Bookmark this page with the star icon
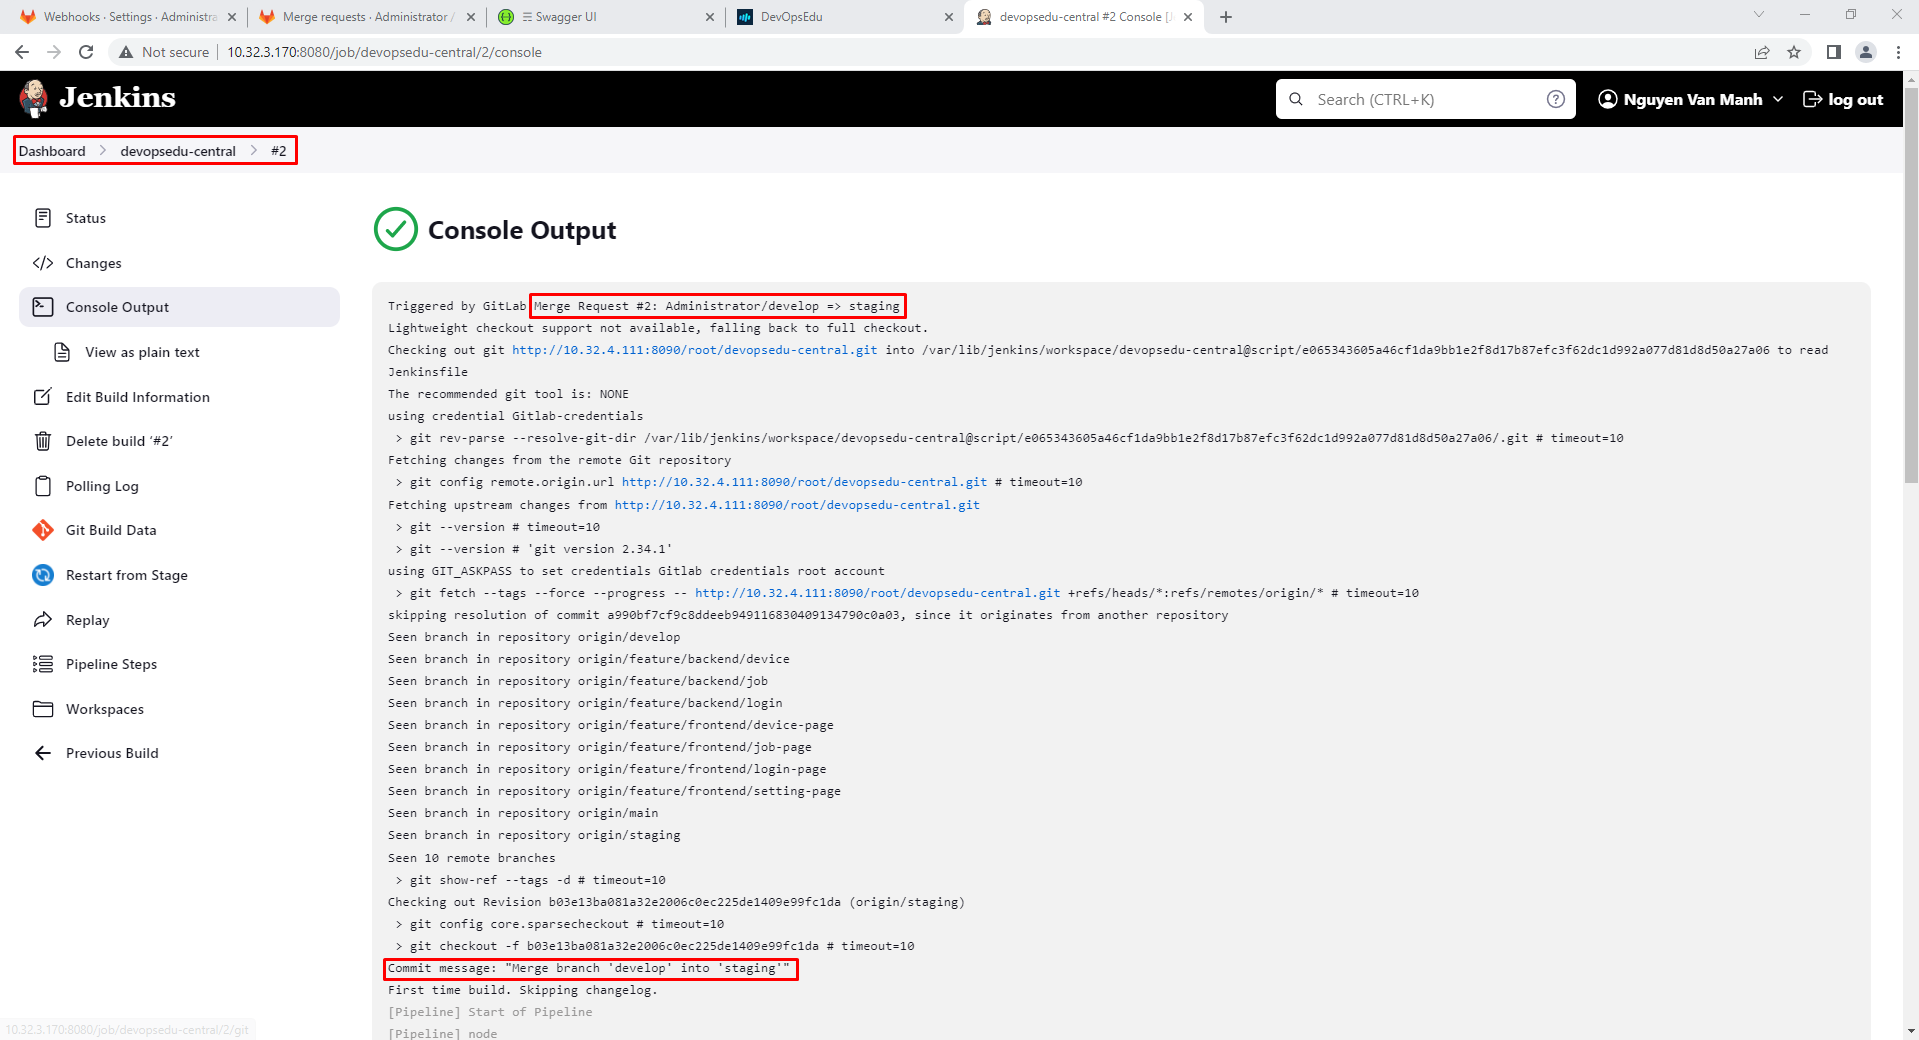This screenshot has width=1919, height=1040. (1794, 52)
